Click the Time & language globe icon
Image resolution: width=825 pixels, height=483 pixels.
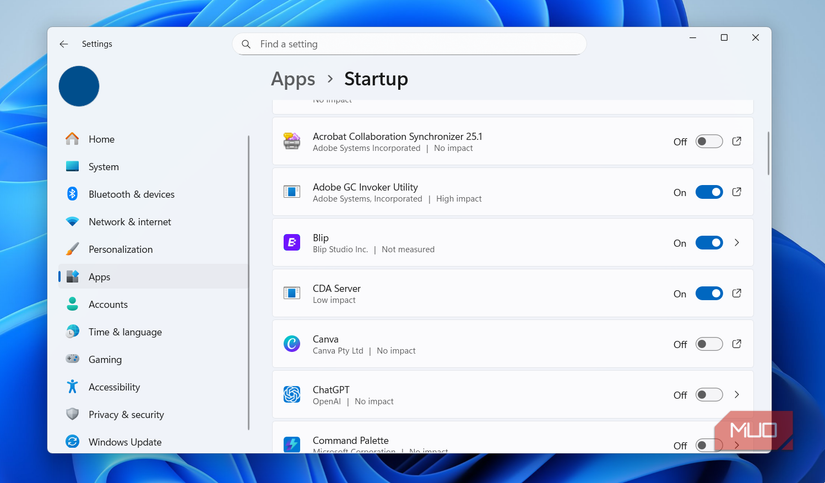tap(72, 331)
